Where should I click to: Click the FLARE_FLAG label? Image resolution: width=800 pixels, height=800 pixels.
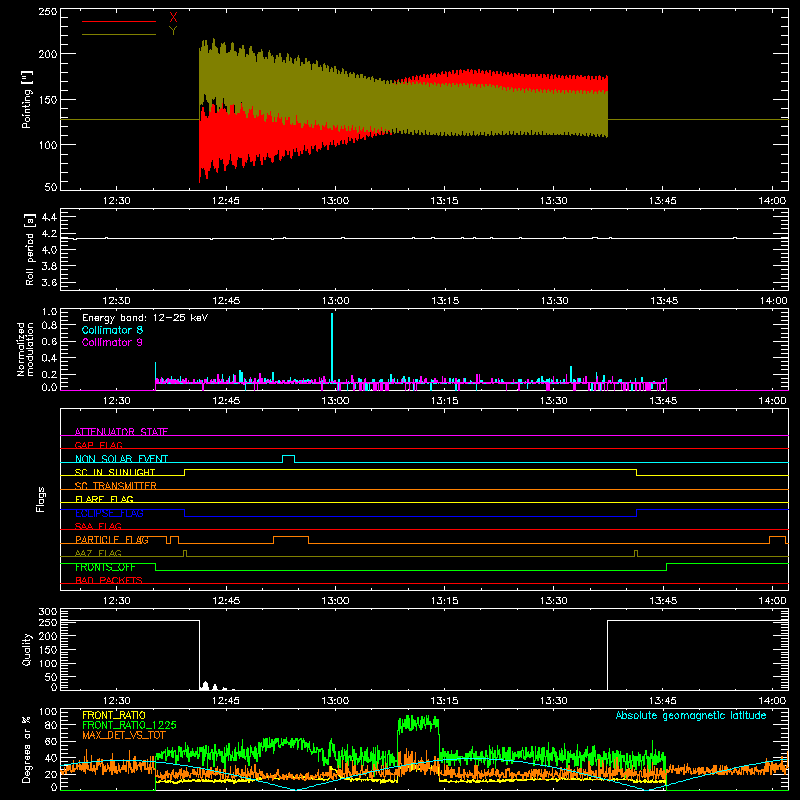tap(104, 499)
